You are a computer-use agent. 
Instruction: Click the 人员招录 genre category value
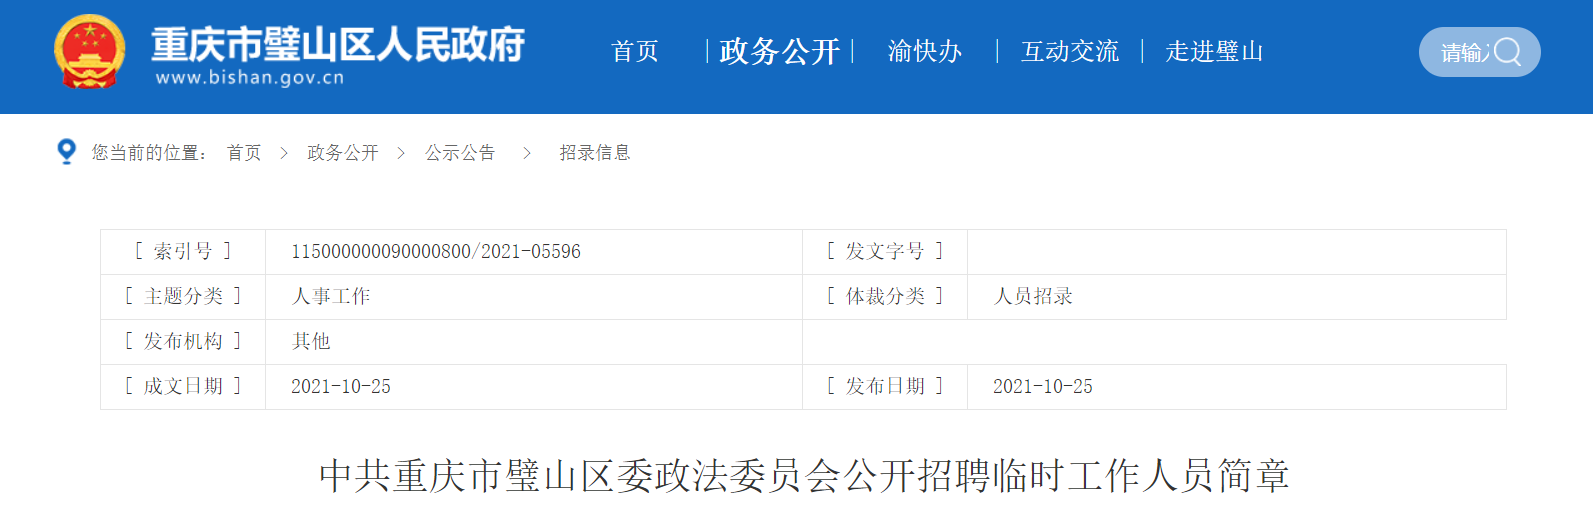[1033, 297]
